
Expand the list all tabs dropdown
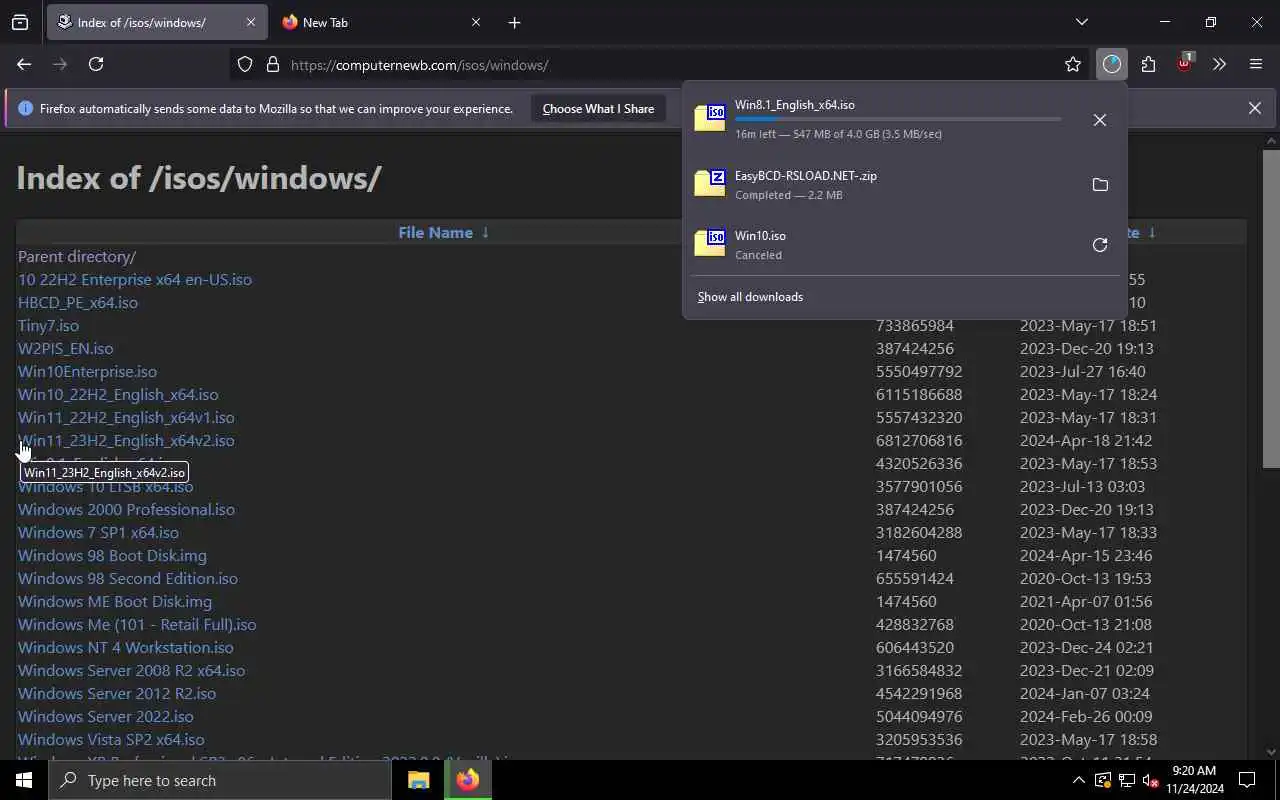(1081, 22)
